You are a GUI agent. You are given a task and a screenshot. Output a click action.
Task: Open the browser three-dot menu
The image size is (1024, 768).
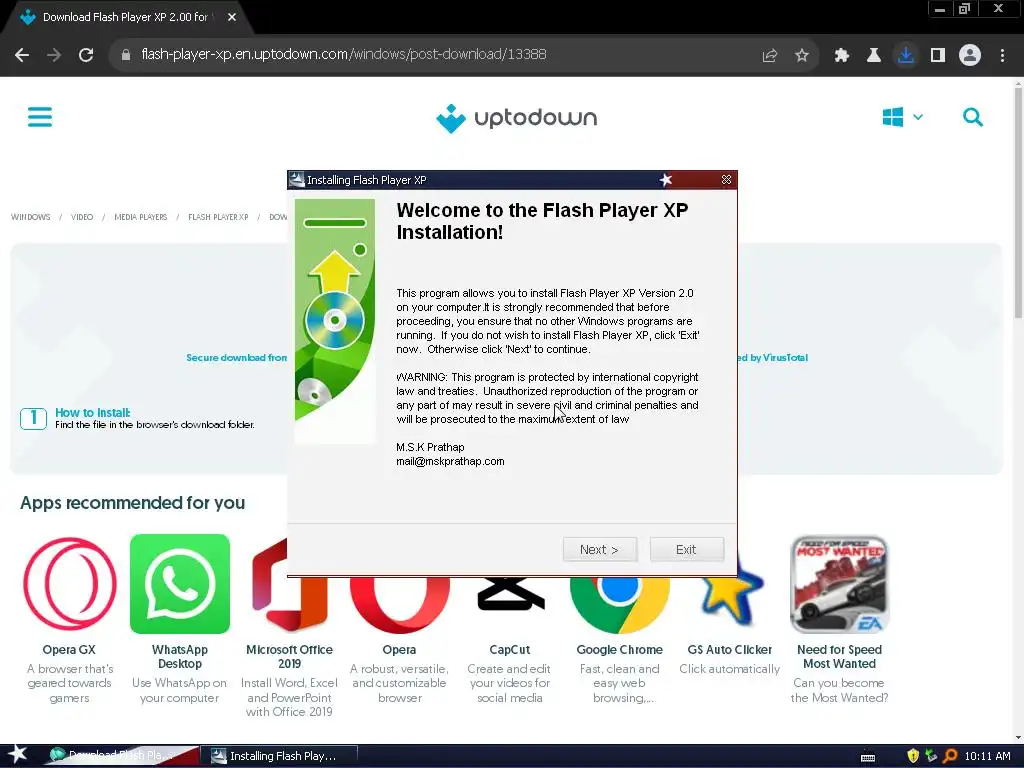[x=1002, y=56]
